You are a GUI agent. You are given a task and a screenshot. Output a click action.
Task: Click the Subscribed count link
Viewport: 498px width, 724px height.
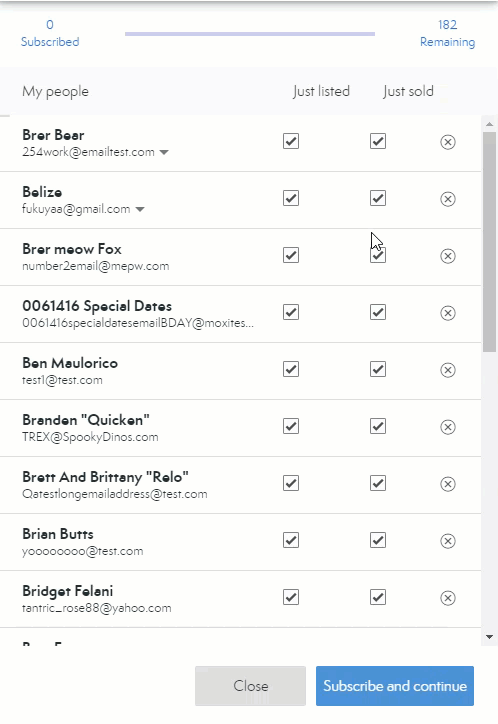pos(50,33)
